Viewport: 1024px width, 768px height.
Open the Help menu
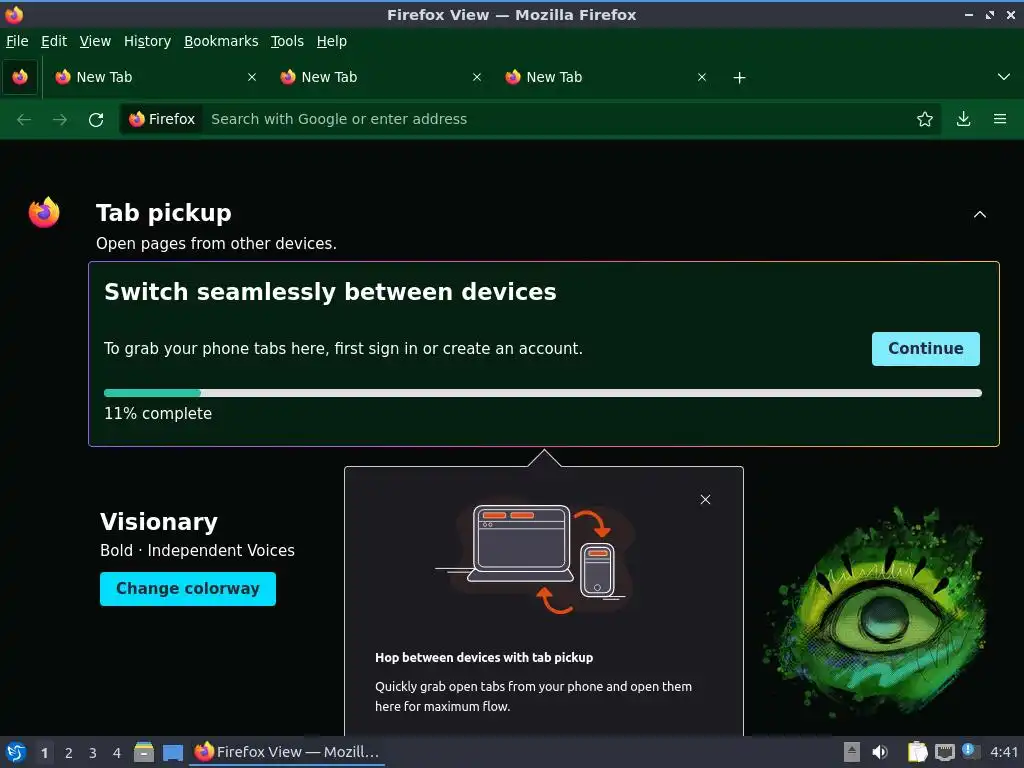pos(332,41)
